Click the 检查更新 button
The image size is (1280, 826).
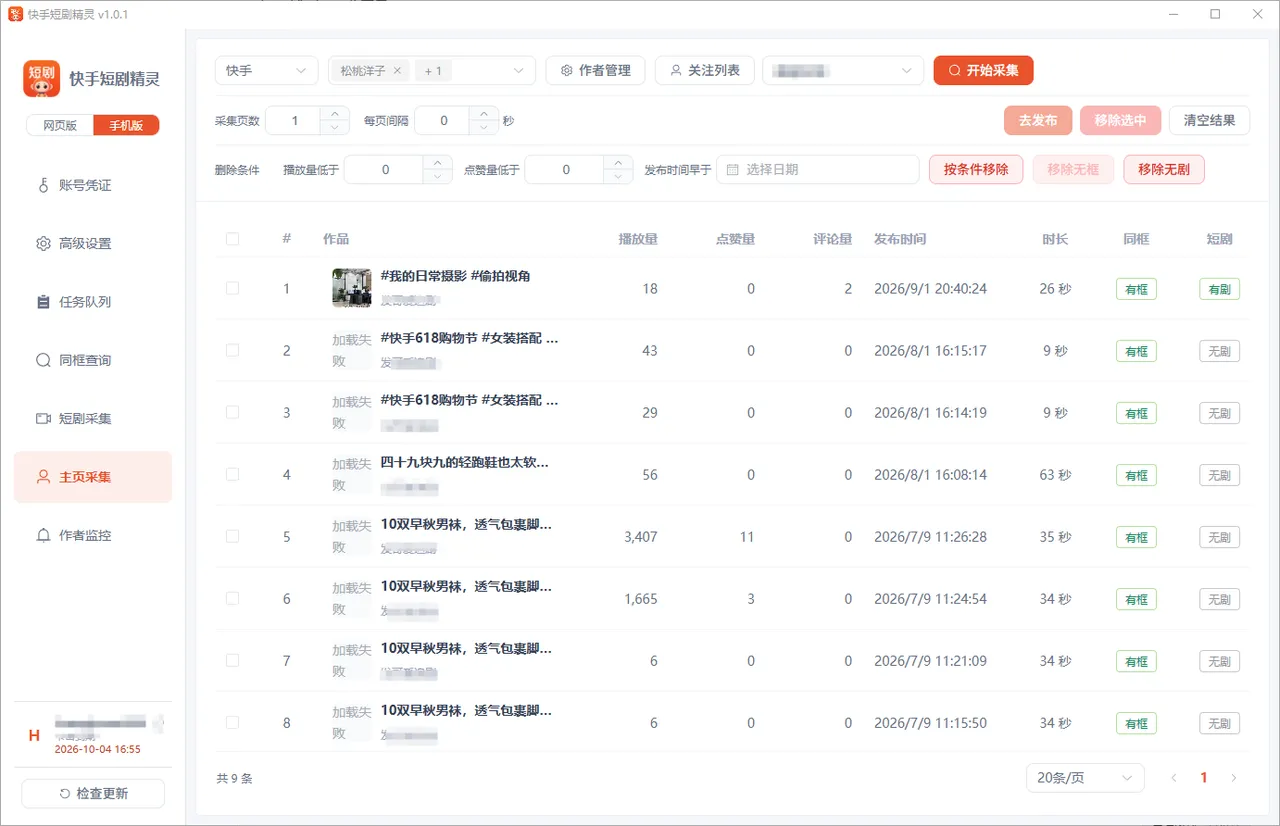click(x=93, y=794)
